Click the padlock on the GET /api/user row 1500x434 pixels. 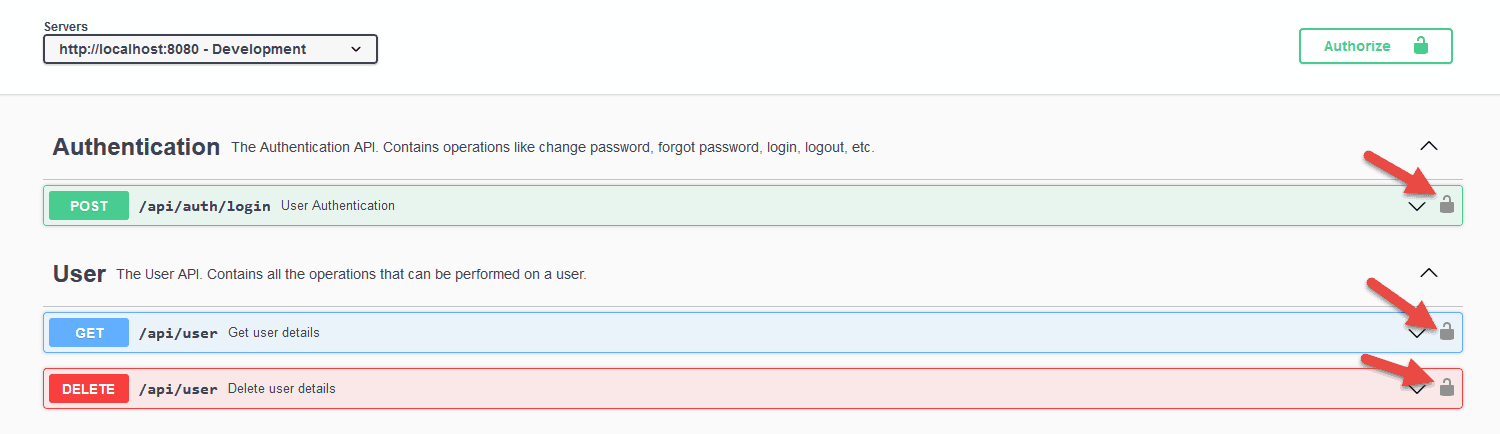pyautogui.click(x=1446, y=331)
